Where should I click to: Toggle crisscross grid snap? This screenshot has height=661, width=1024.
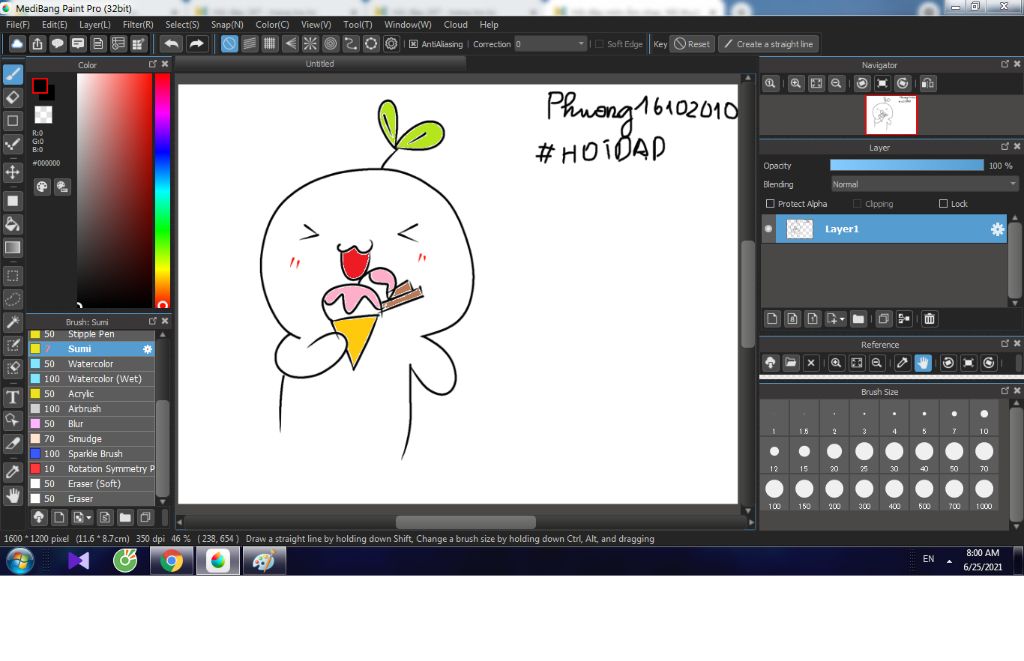click(270, 44)
